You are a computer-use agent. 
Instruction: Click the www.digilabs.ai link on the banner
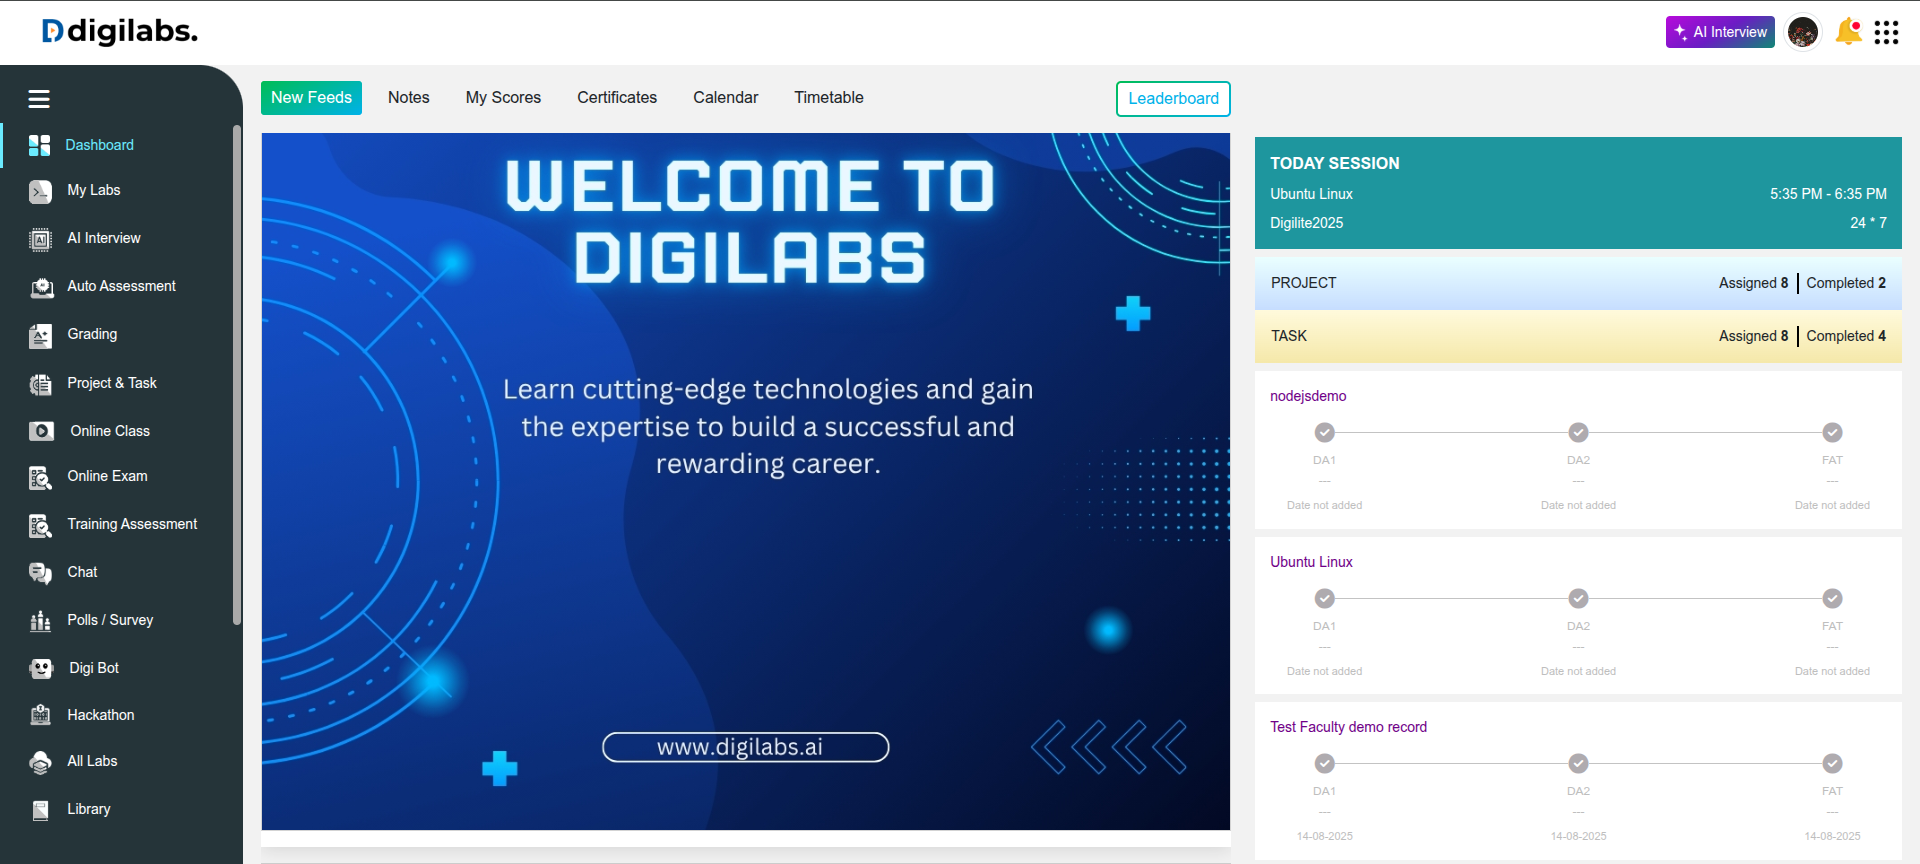coord(745,747)
